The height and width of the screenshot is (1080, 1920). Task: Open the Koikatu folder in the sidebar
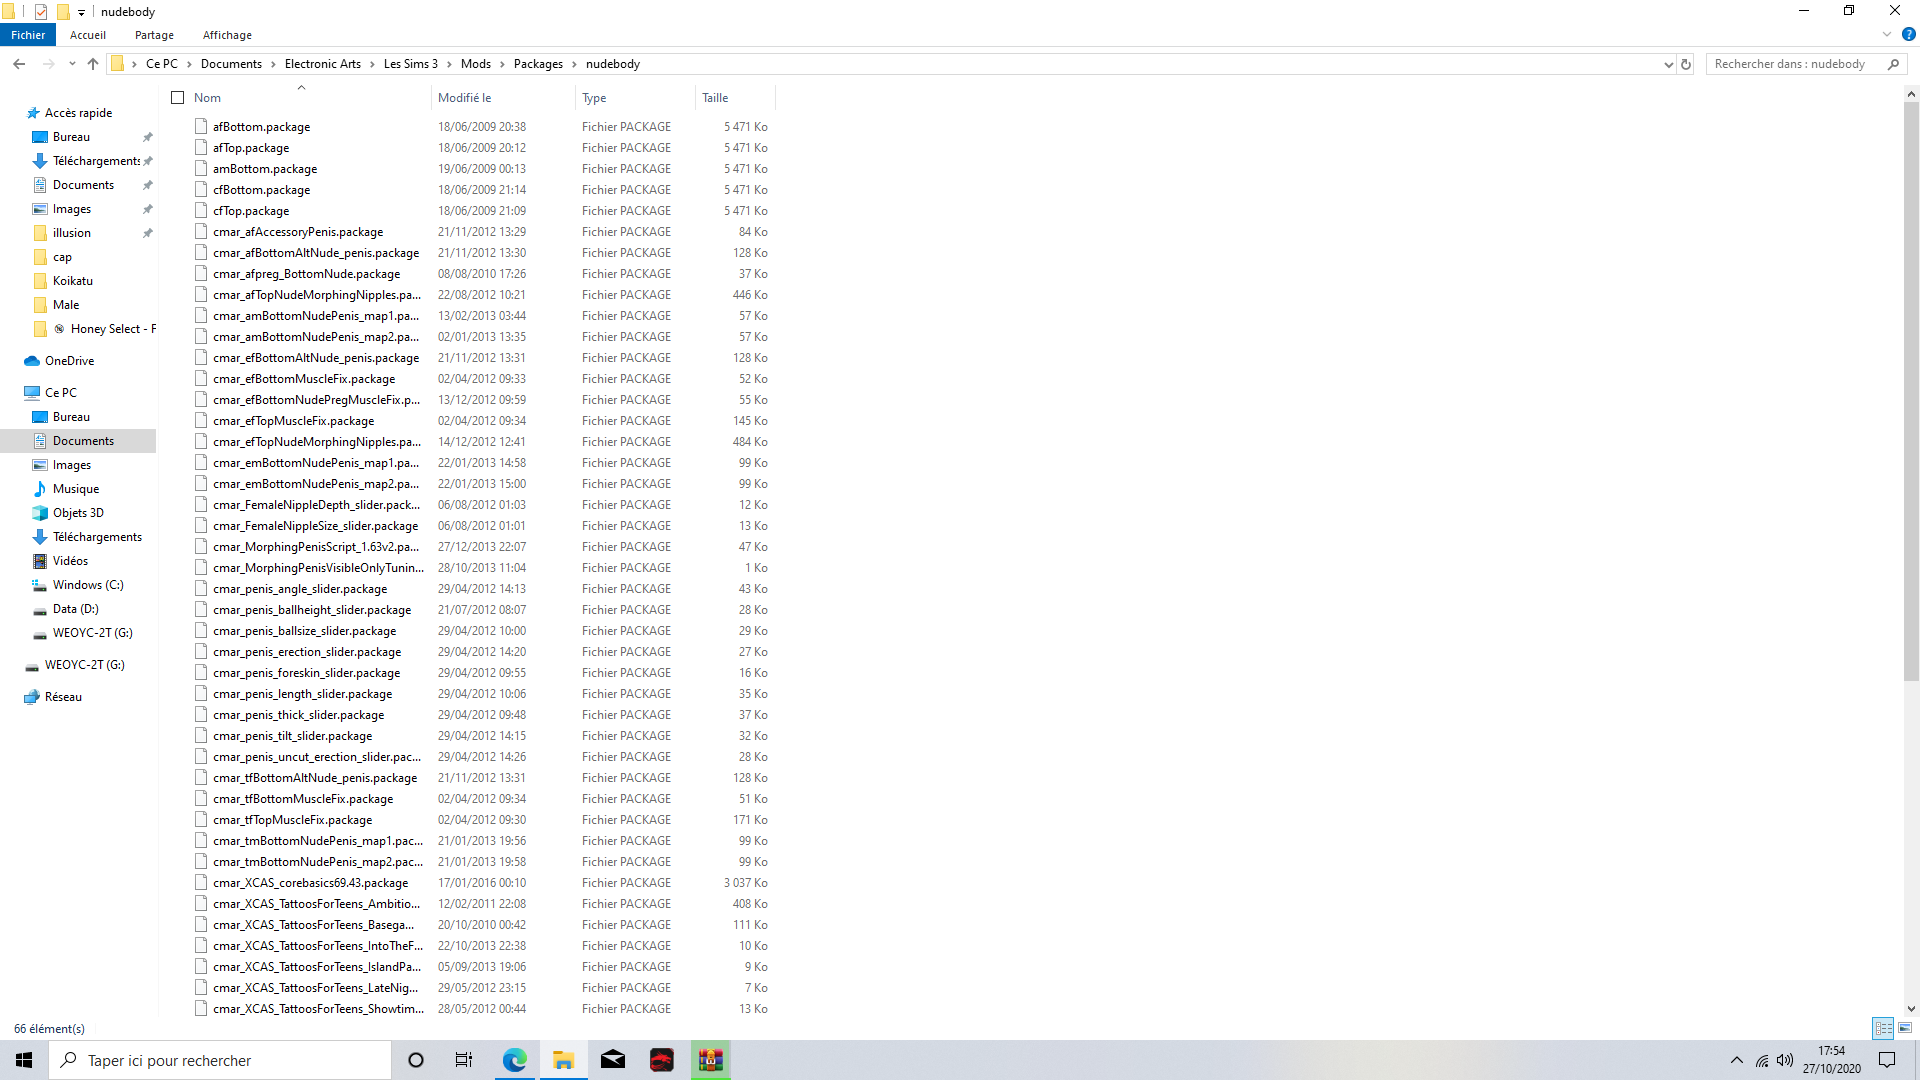[x=72, y=281]
